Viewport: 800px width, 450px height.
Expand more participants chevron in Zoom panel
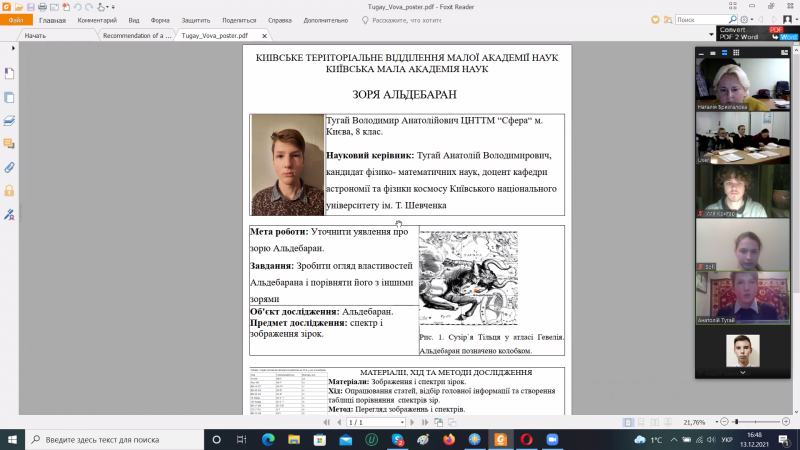click(743, 373)
